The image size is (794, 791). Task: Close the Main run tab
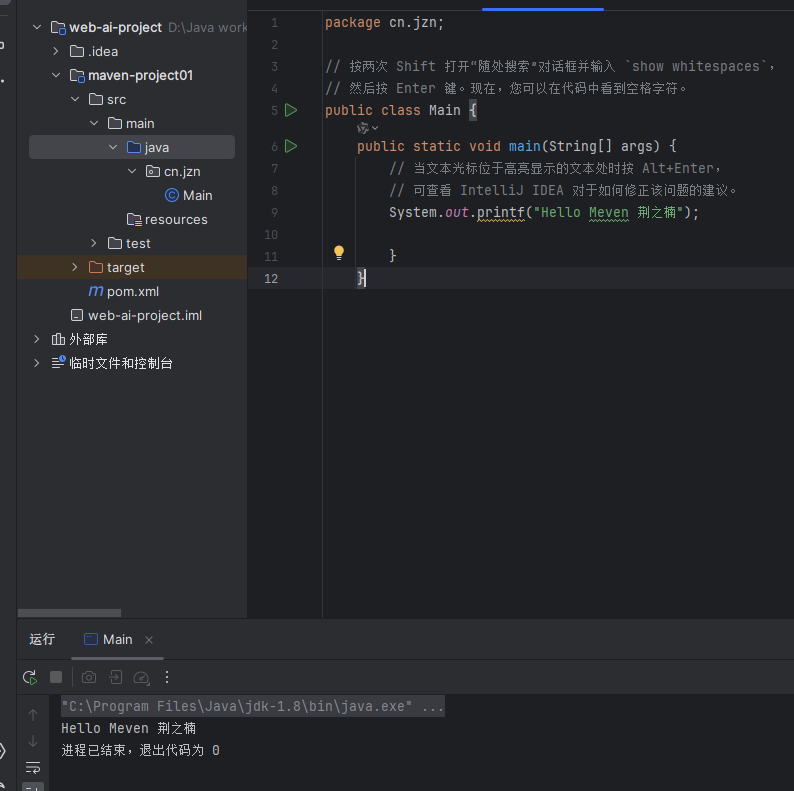point(149,640)
